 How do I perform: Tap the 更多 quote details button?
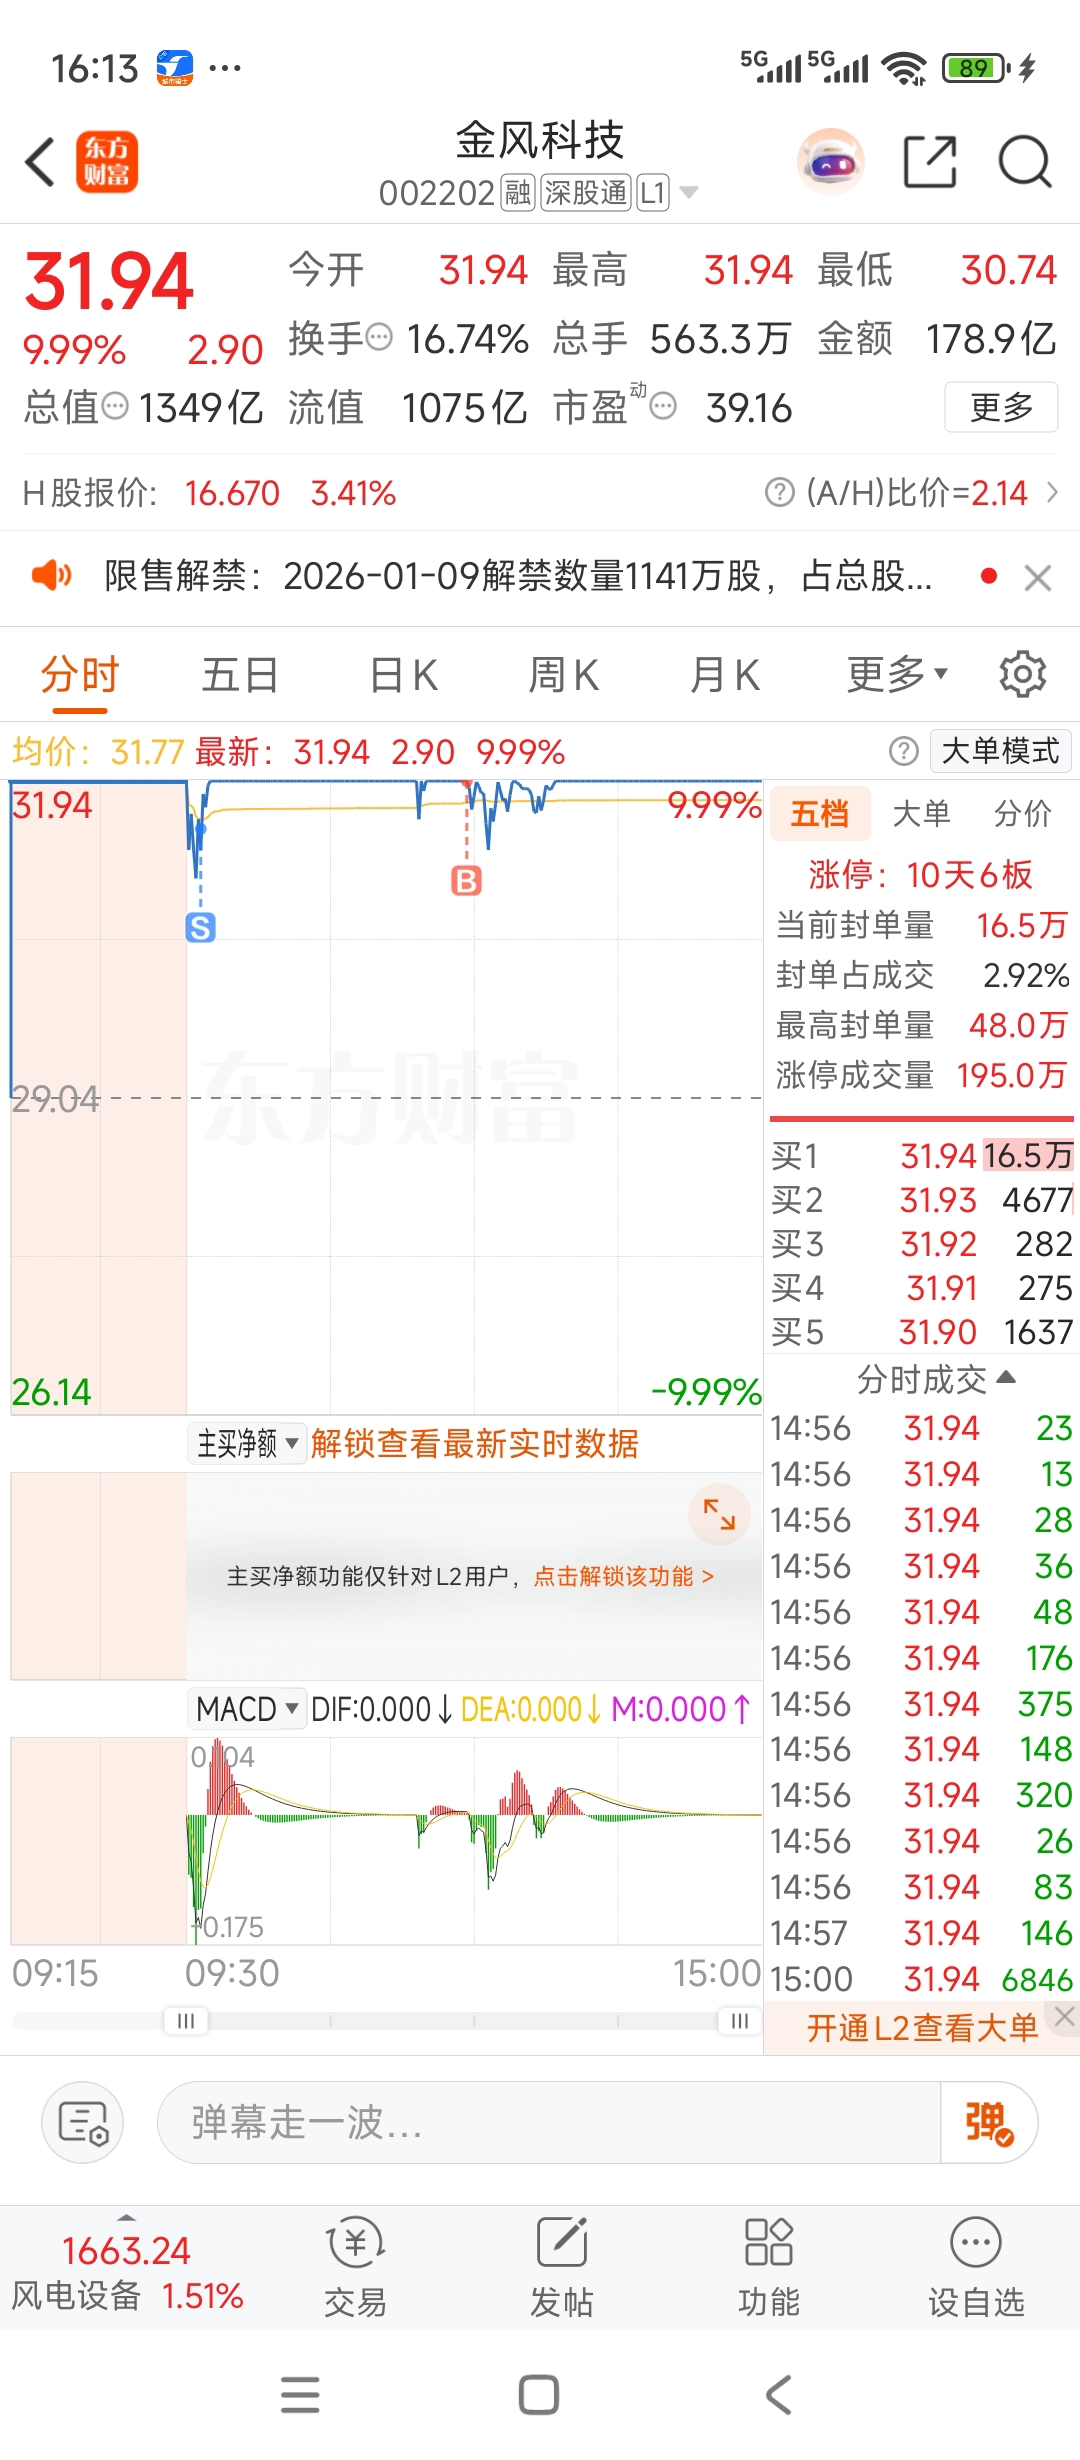coord(1001,407)
